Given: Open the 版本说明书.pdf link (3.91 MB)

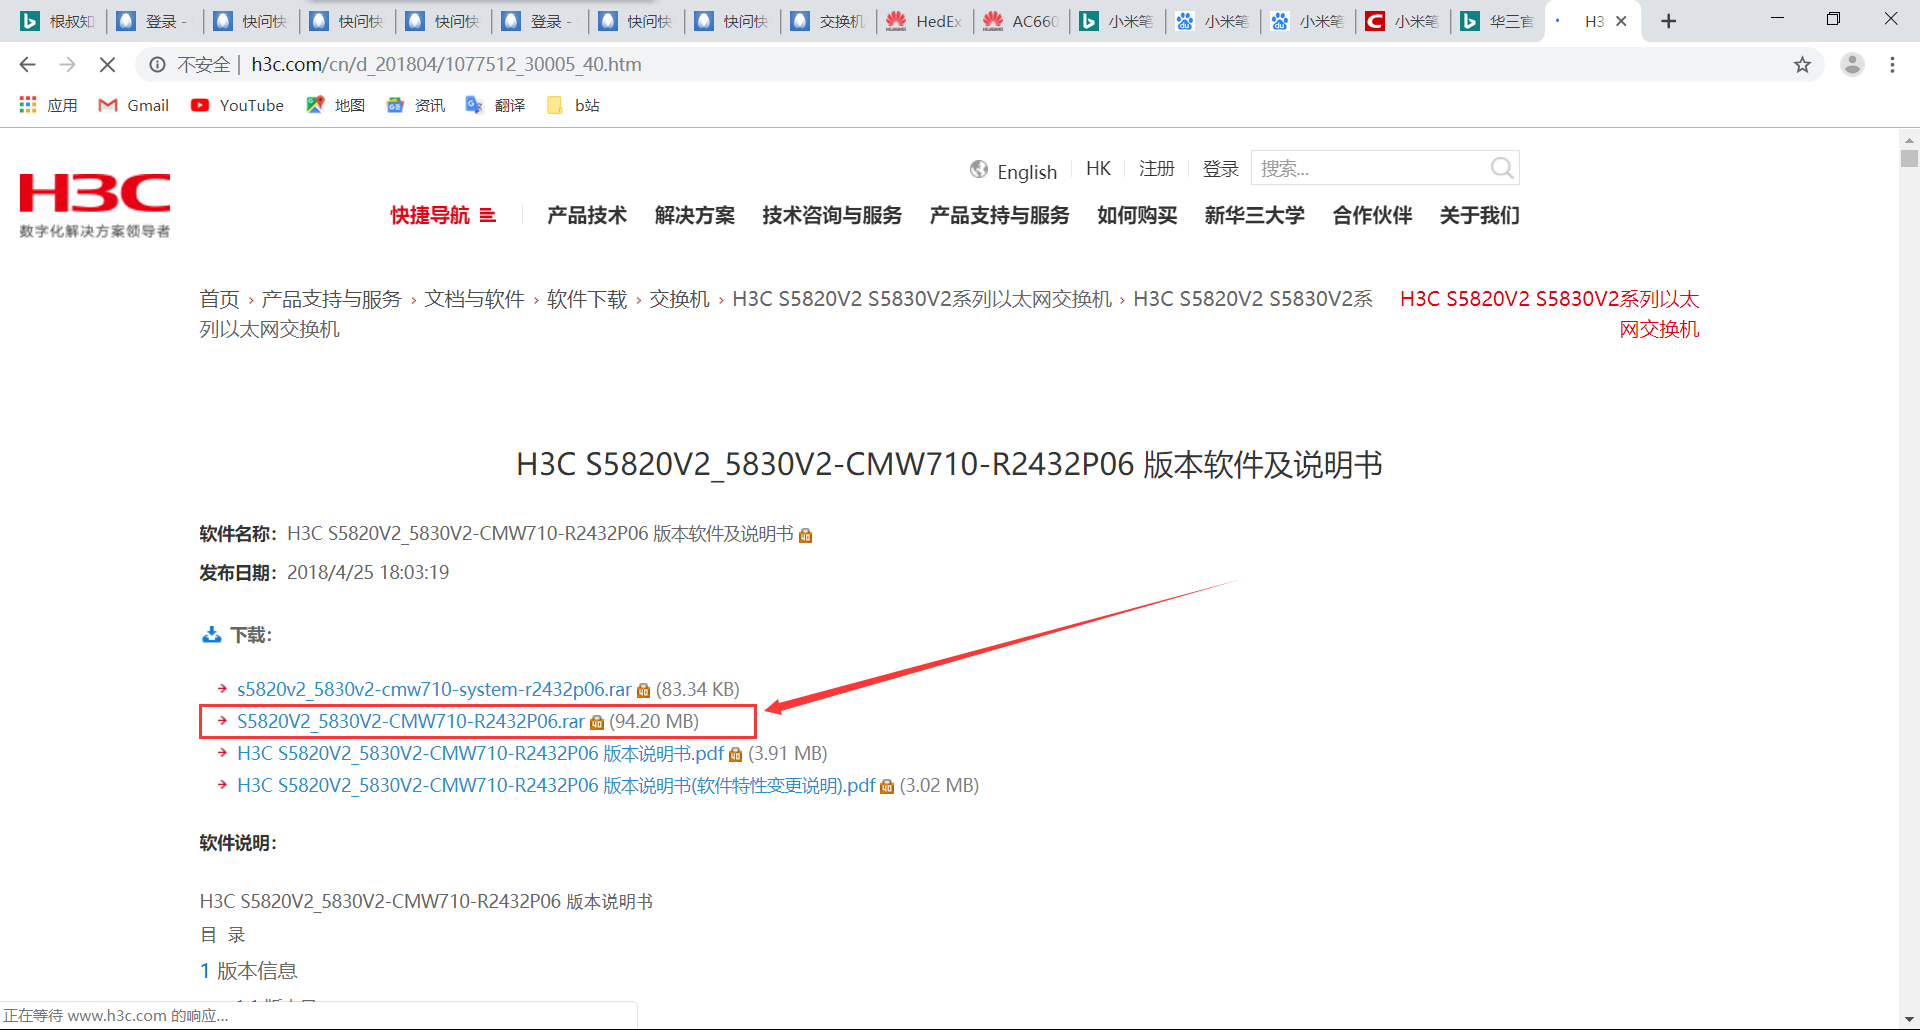Looking at the screenshot, I should (x=480, y=753).
